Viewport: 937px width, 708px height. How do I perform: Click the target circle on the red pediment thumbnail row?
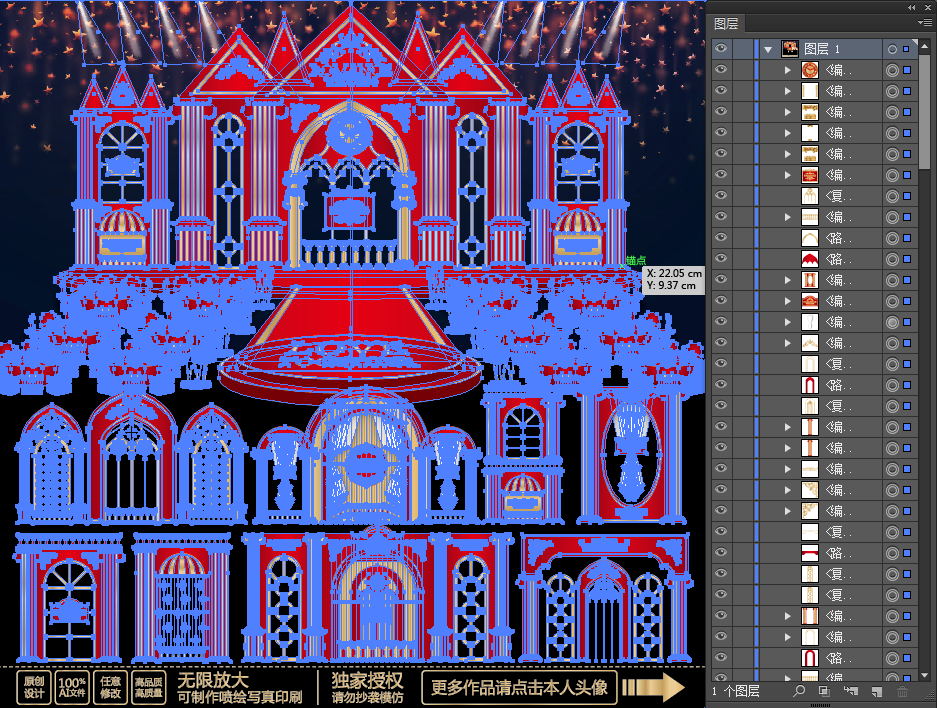892,301
